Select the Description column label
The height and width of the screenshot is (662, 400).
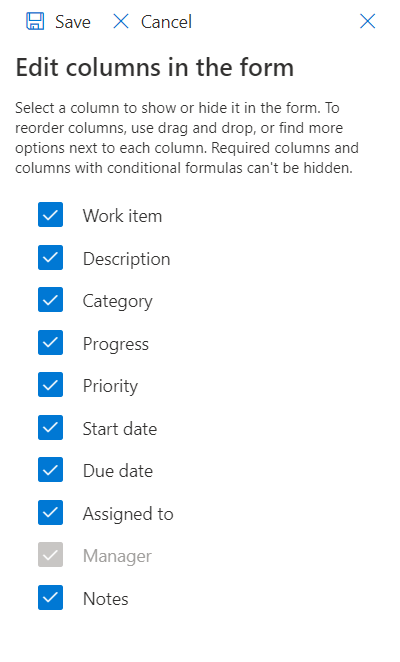click(126, 259)
